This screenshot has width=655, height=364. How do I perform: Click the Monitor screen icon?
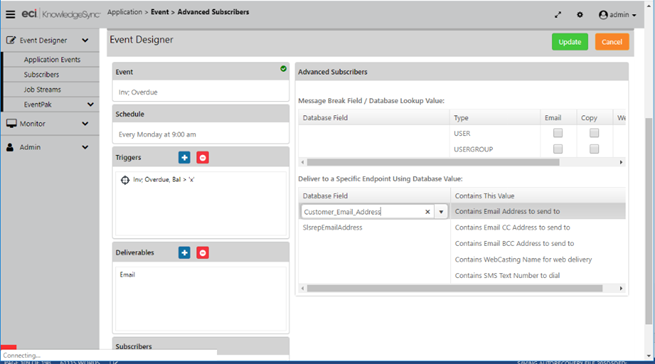pos(11,123)
